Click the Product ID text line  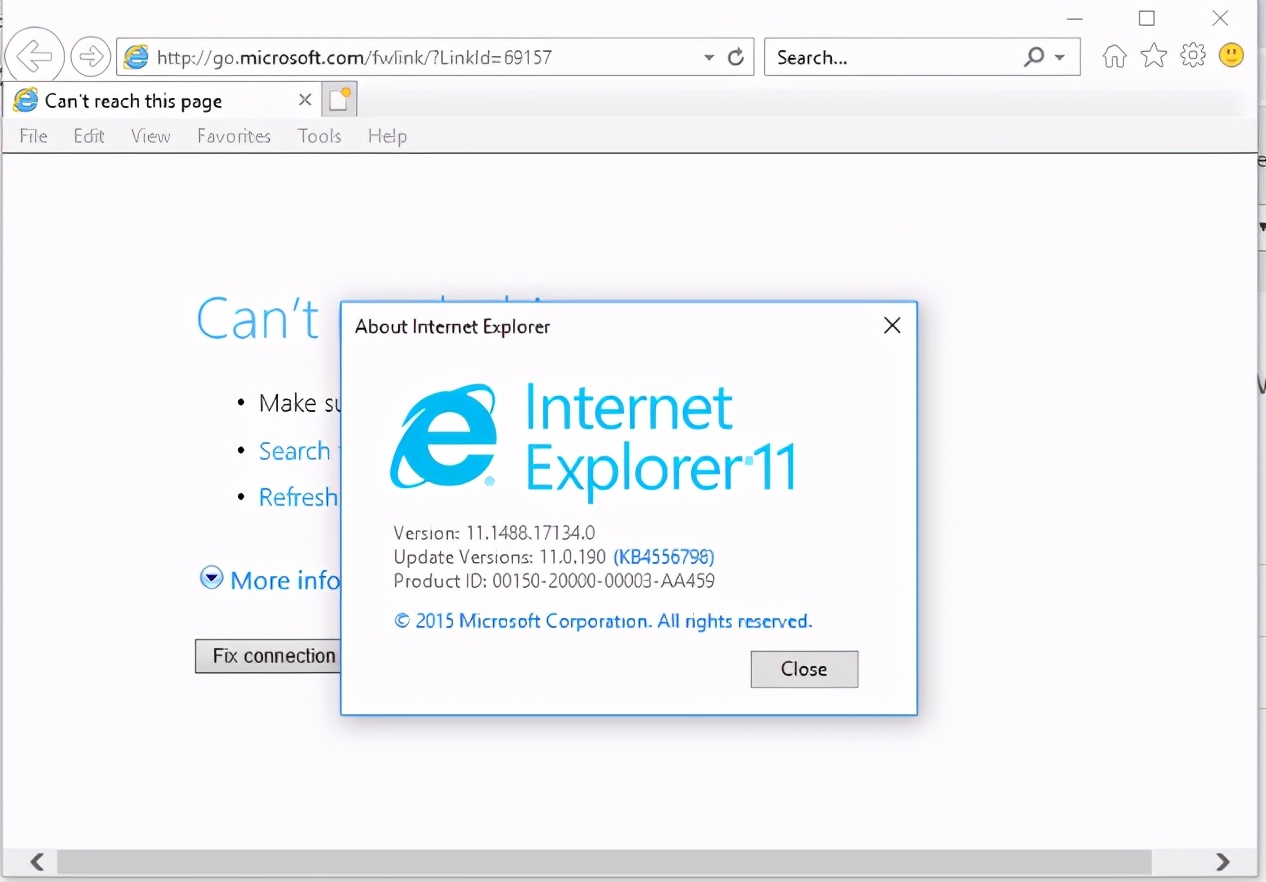pyautogui.click(x=554, y=581)
